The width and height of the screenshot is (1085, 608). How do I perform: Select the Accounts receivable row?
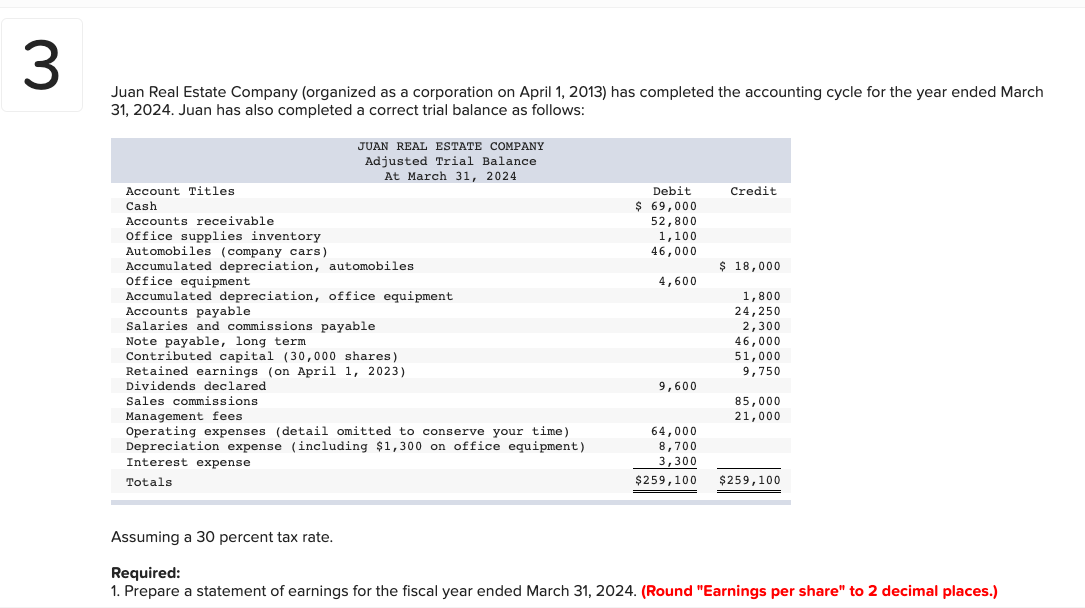(199, 221)
